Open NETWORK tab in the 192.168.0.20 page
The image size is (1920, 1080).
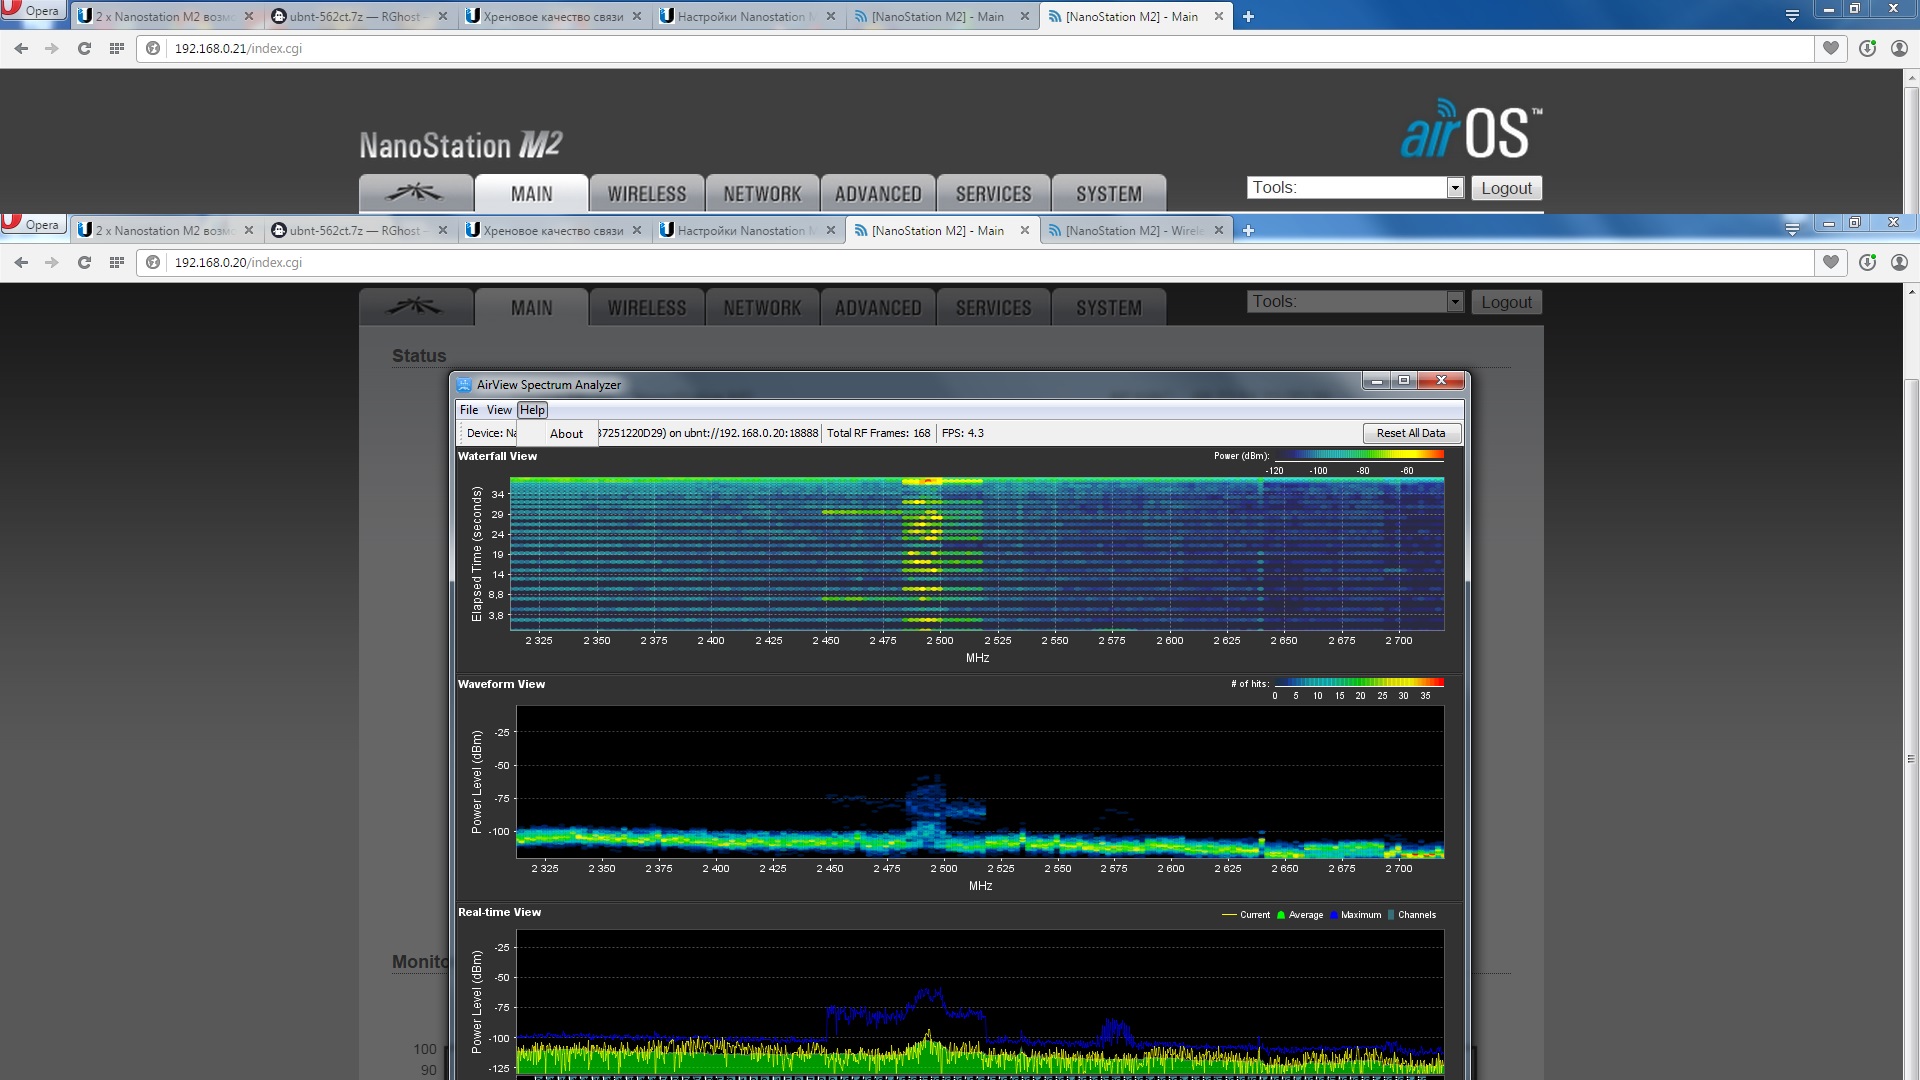point(763,308)
